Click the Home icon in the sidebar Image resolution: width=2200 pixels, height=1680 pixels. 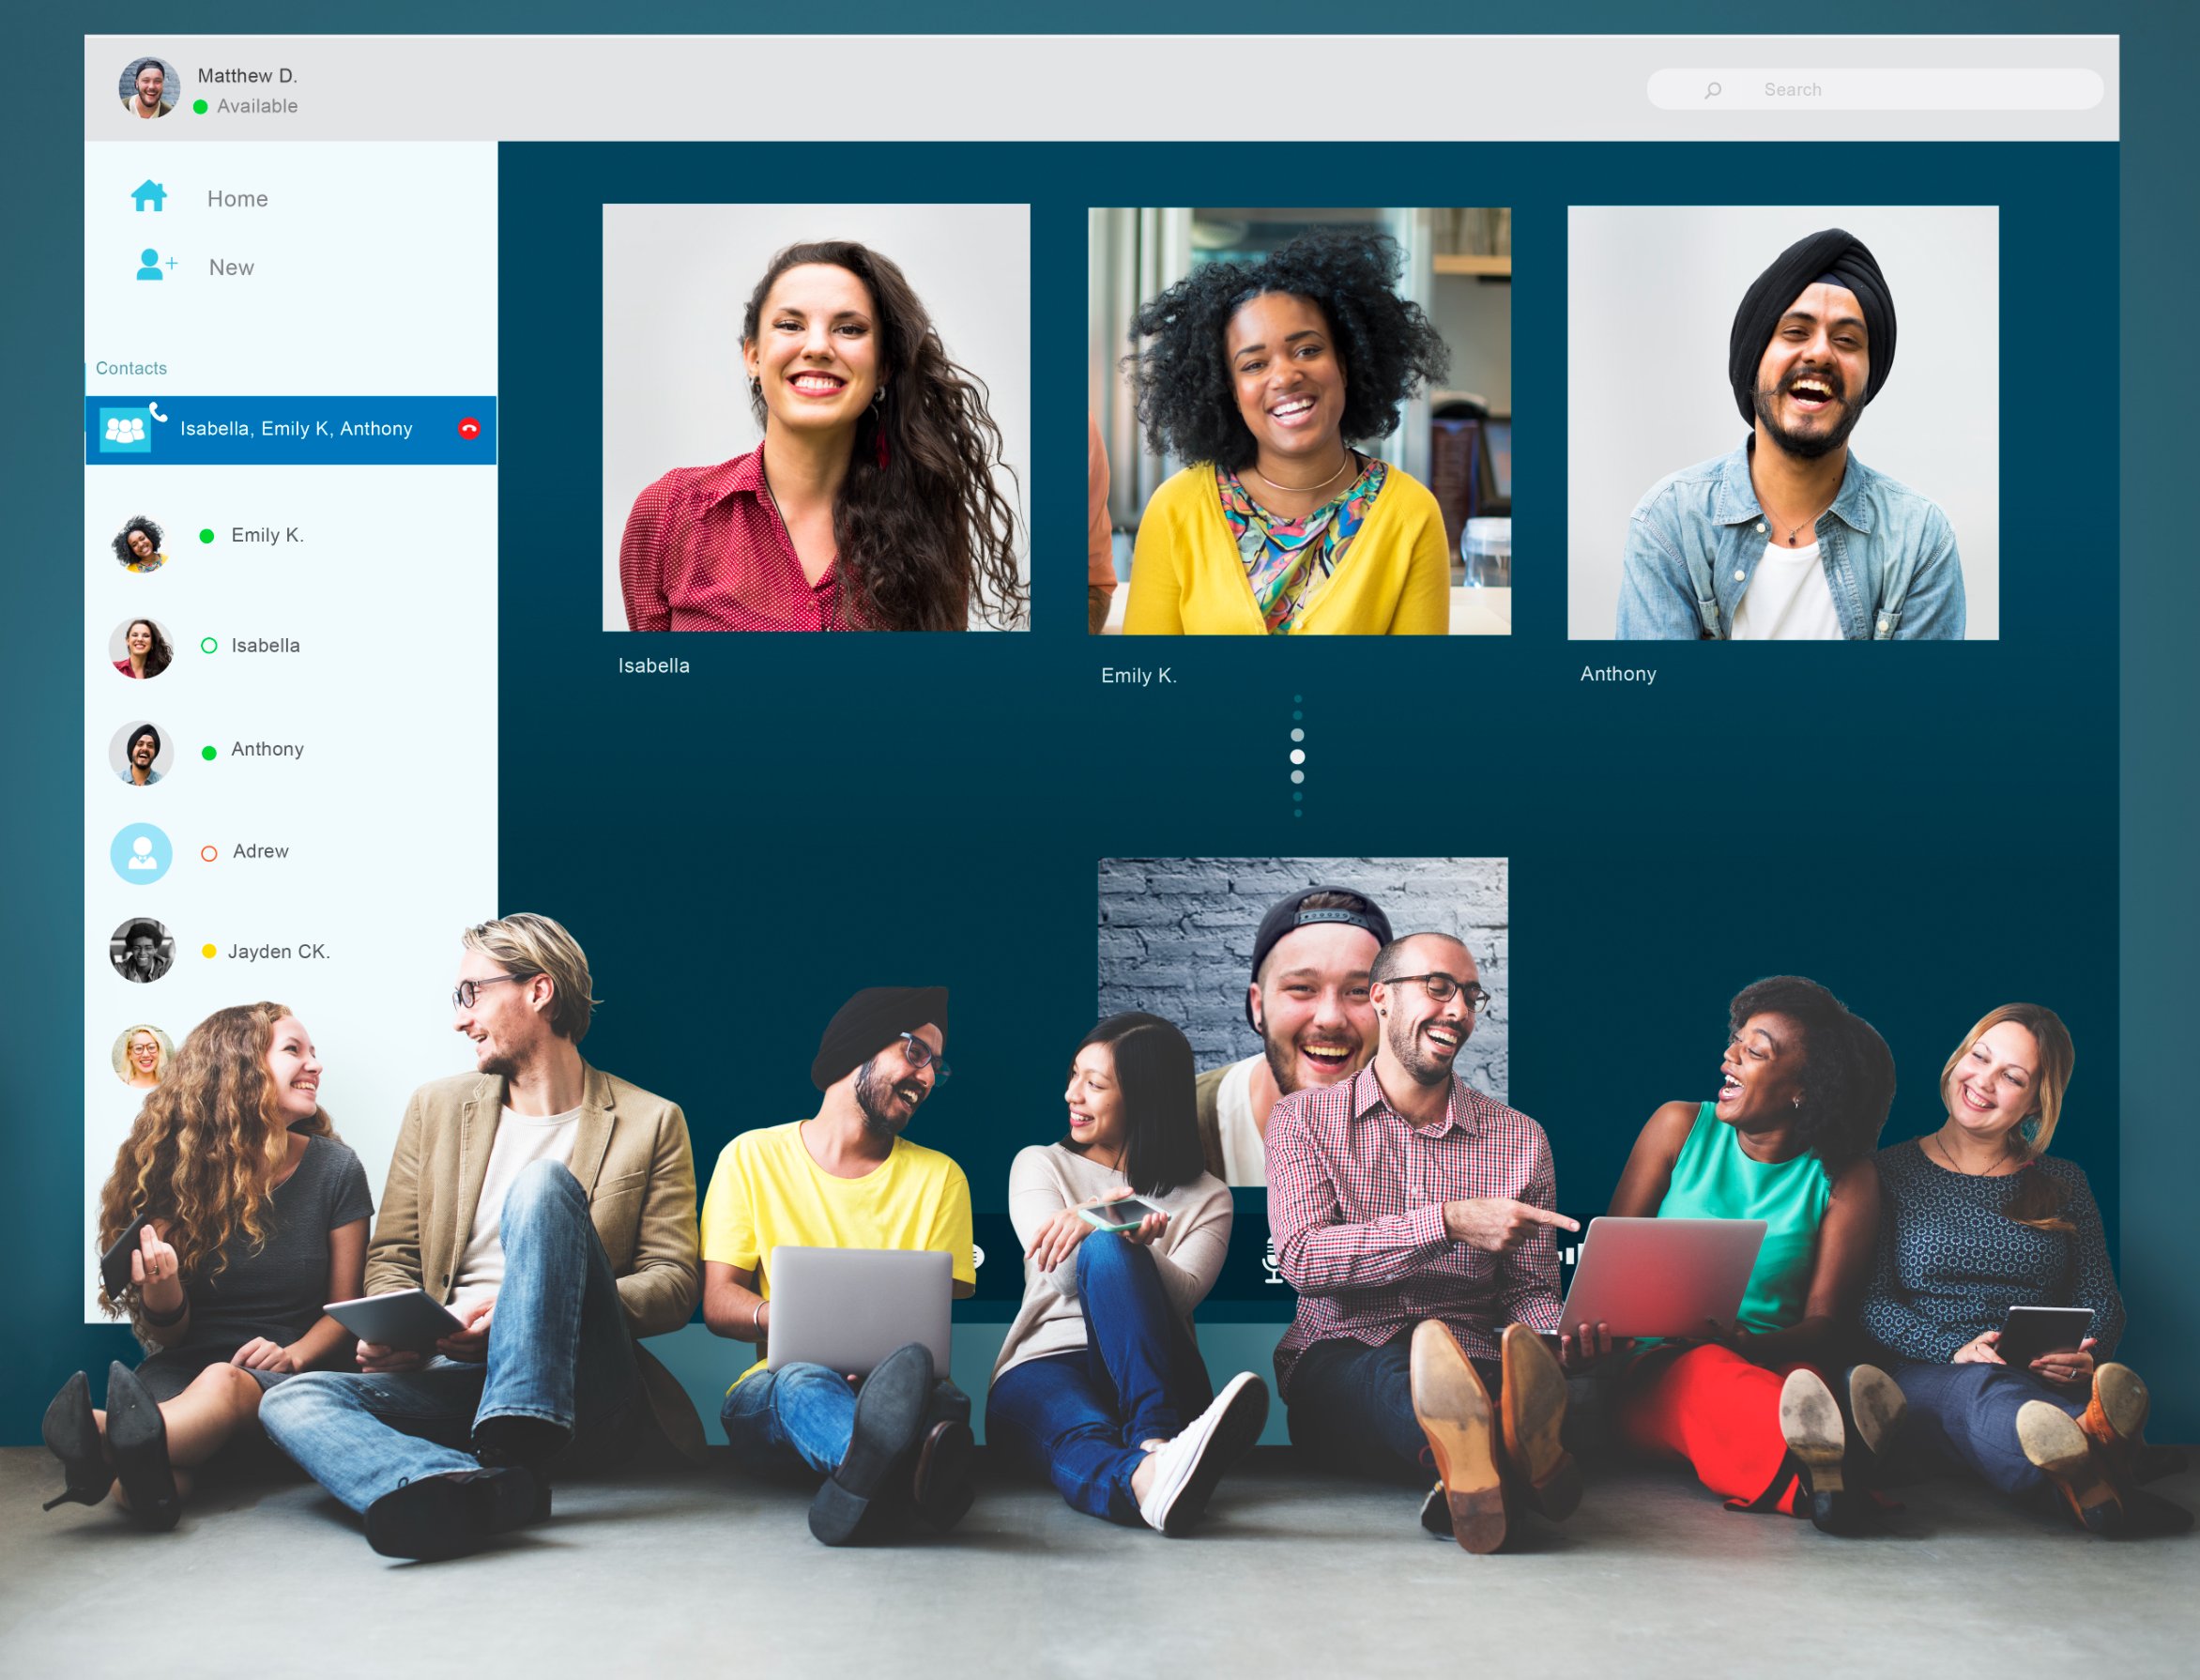(148, 197)
